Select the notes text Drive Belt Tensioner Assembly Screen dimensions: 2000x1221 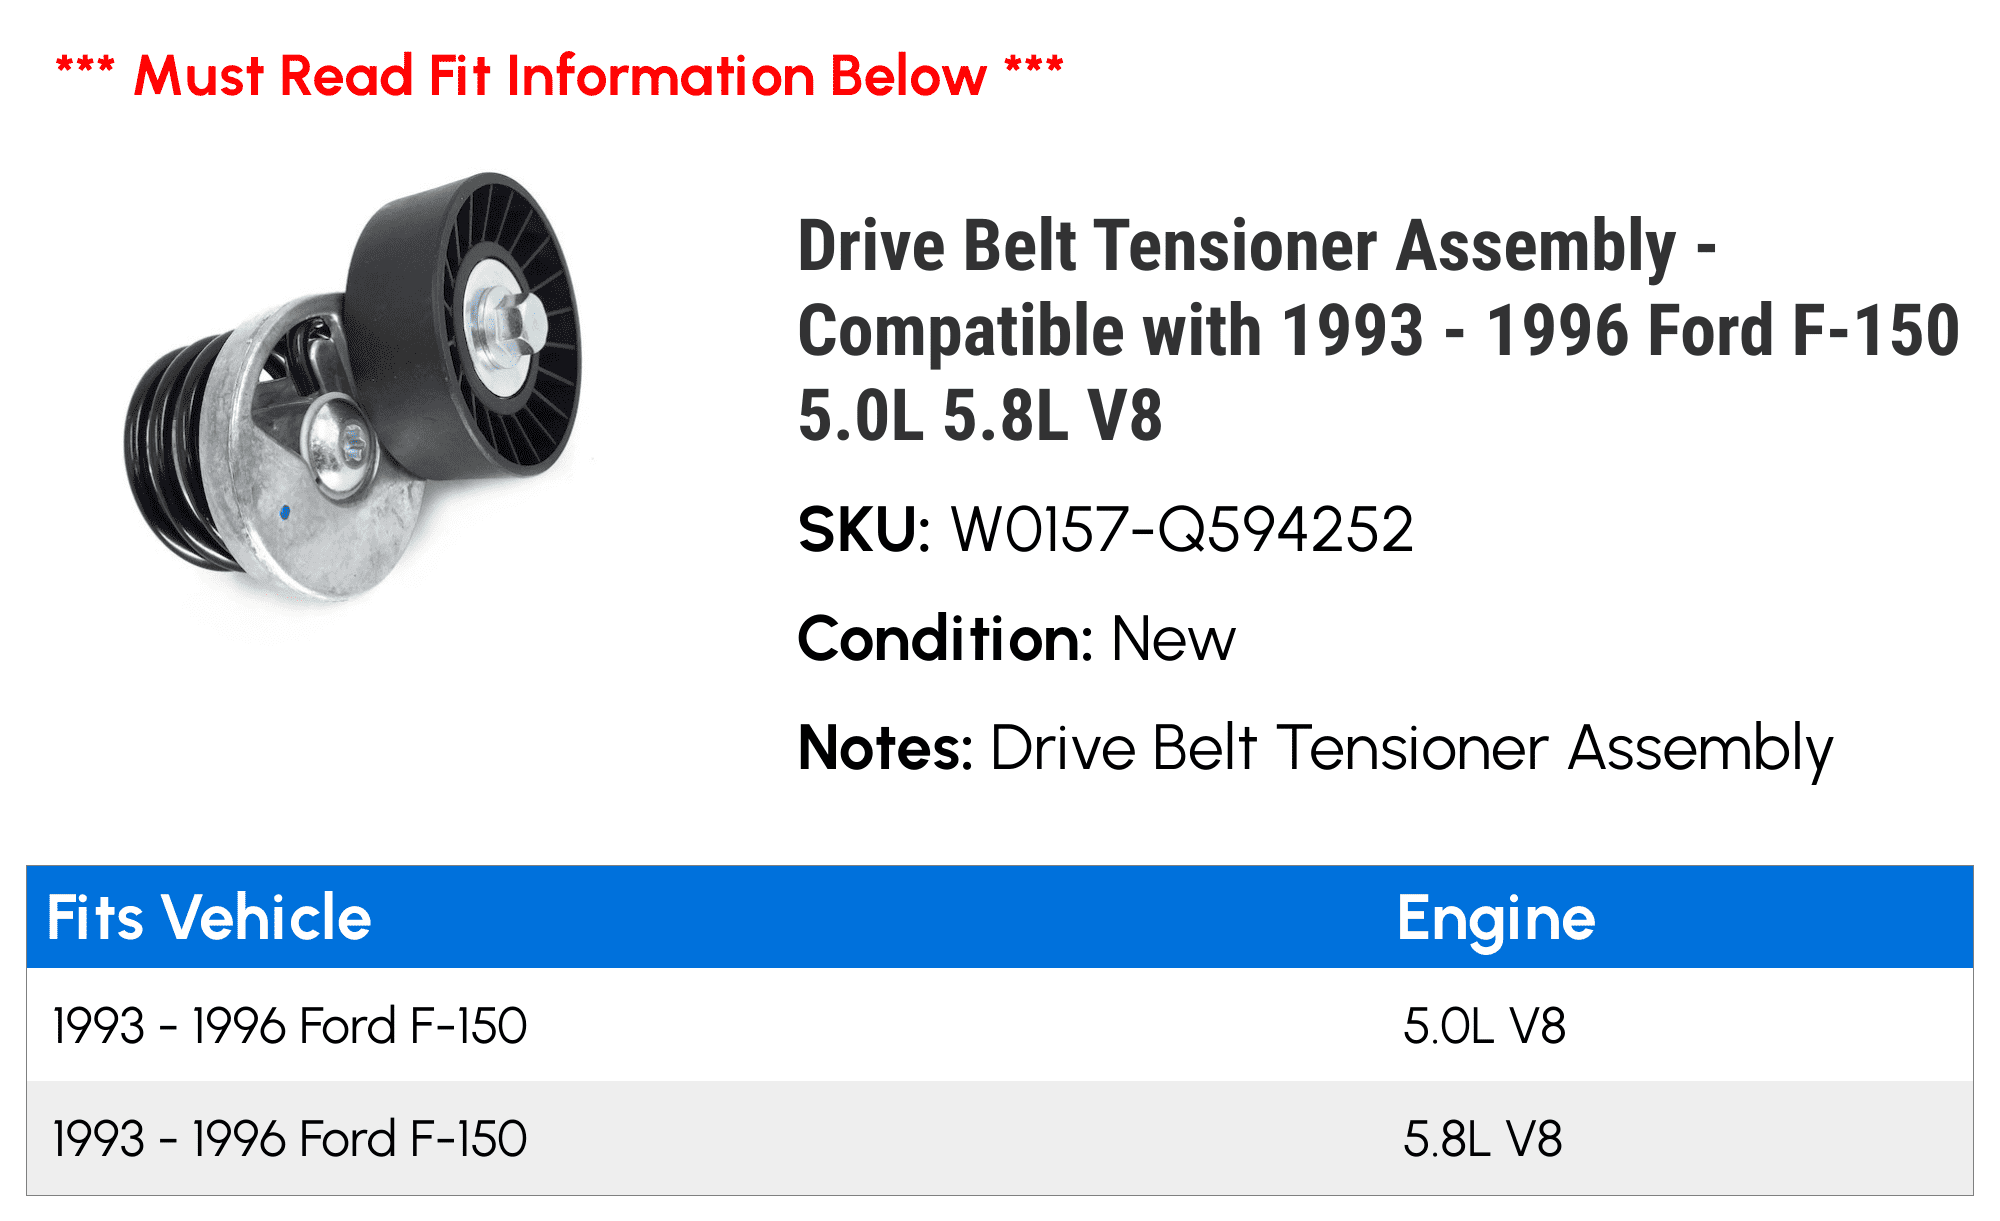(1411, 750)
